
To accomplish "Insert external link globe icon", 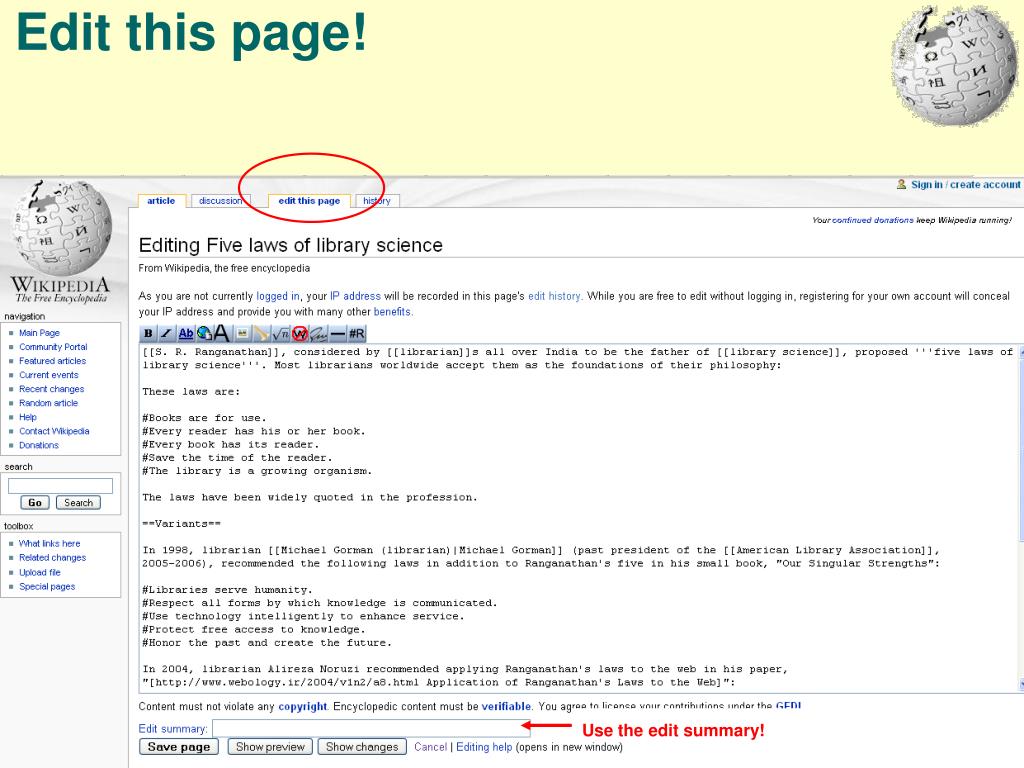I will click(204, 334).
